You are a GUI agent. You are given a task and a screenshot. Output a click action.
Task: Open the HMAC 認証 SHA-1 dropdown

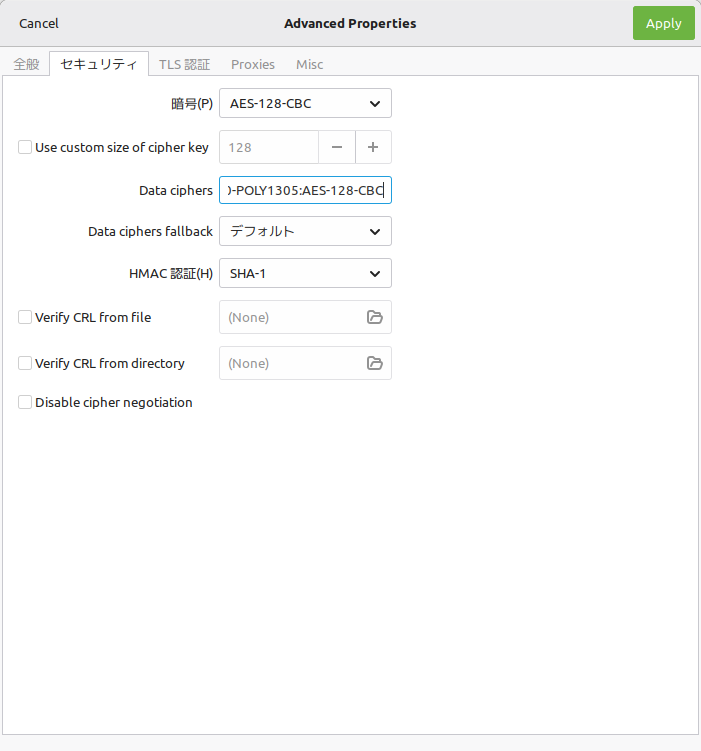pyautogui.click(x=305, y=273)
